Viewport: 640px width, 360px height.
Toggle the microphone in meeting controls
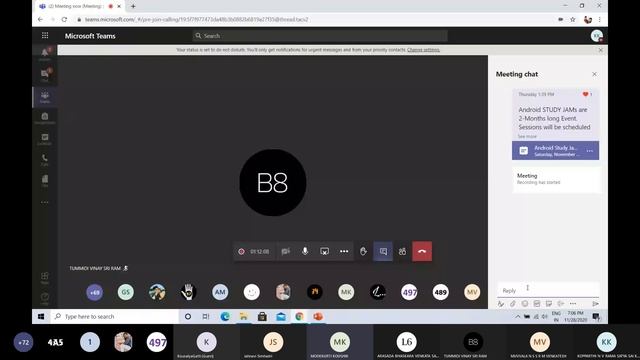[305, 251]
